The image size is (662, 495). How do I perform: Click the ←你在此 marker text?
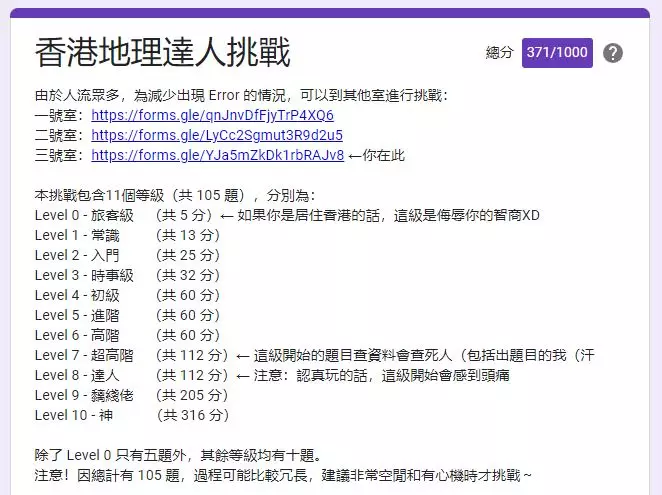[376, 155]
